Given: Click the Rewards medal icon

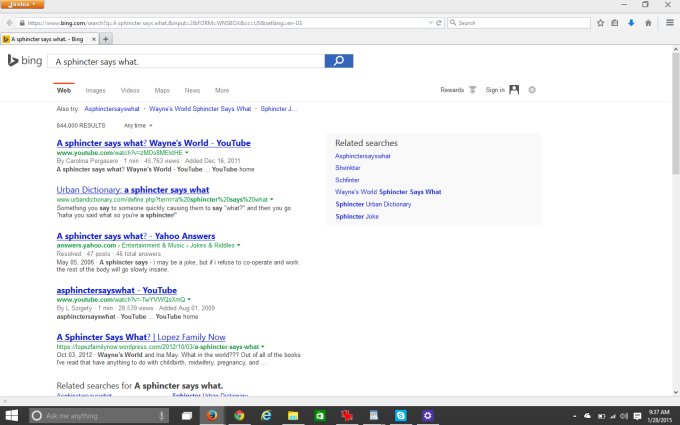Looking at the screenshot, I should click(473, 90).
